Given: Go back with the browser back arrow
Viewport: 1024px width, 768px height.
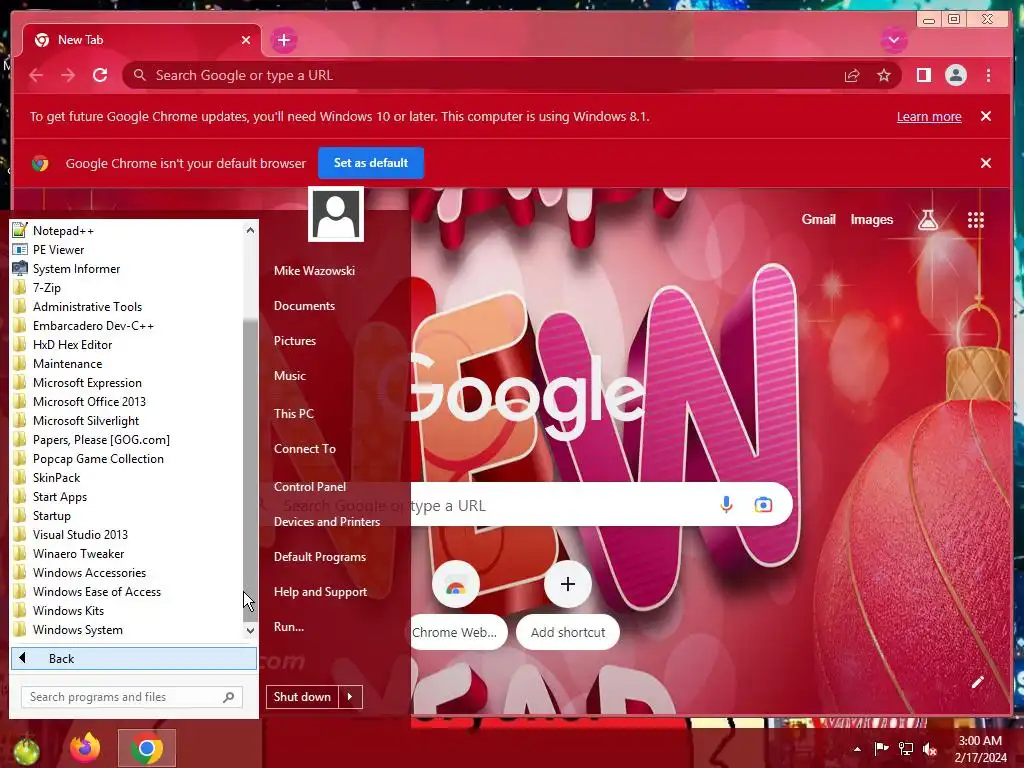Looking at the screenshot, I should 36,75.
